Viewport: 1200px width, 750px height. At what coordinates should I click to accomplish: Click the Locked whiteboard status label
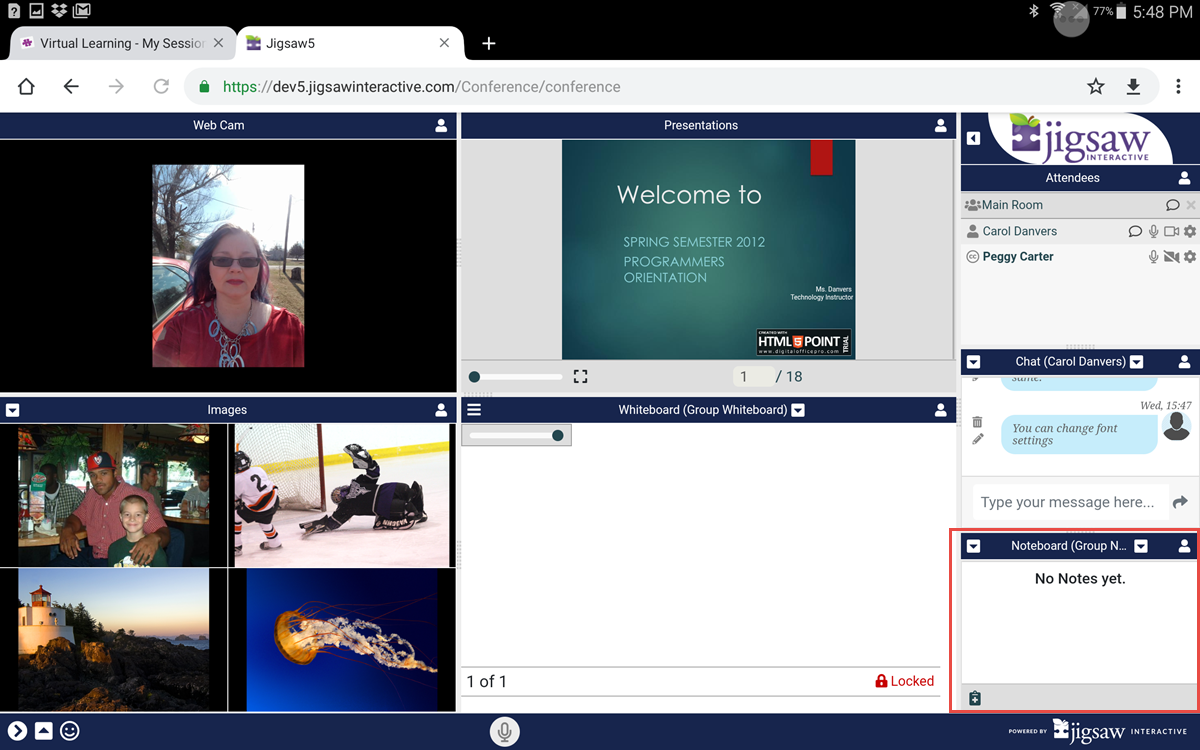(904, 681)
